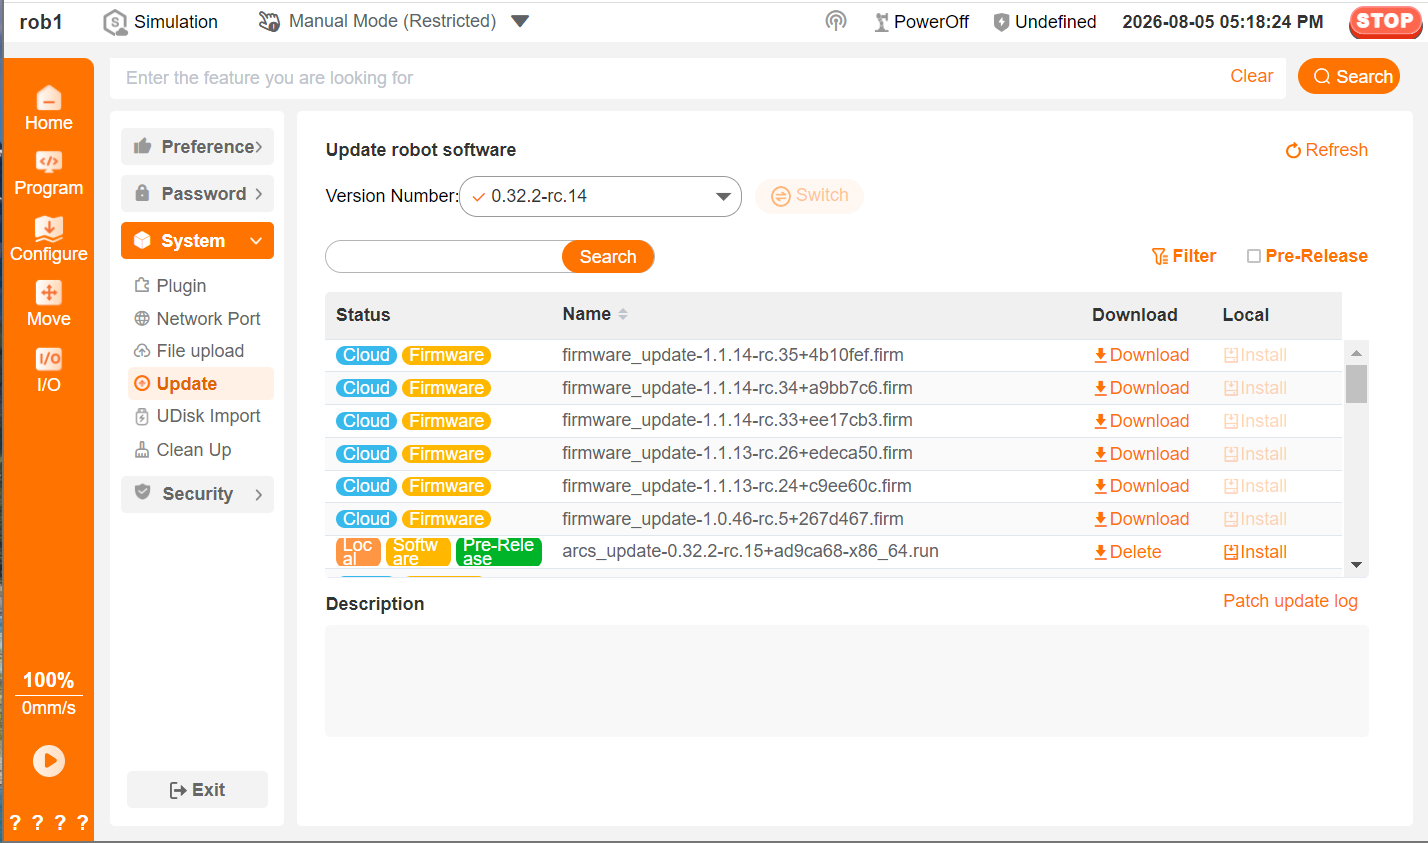Viewport: 1428px width, 843px height.
Task: Click the Switch version button
Action: (x=809, y=196)
